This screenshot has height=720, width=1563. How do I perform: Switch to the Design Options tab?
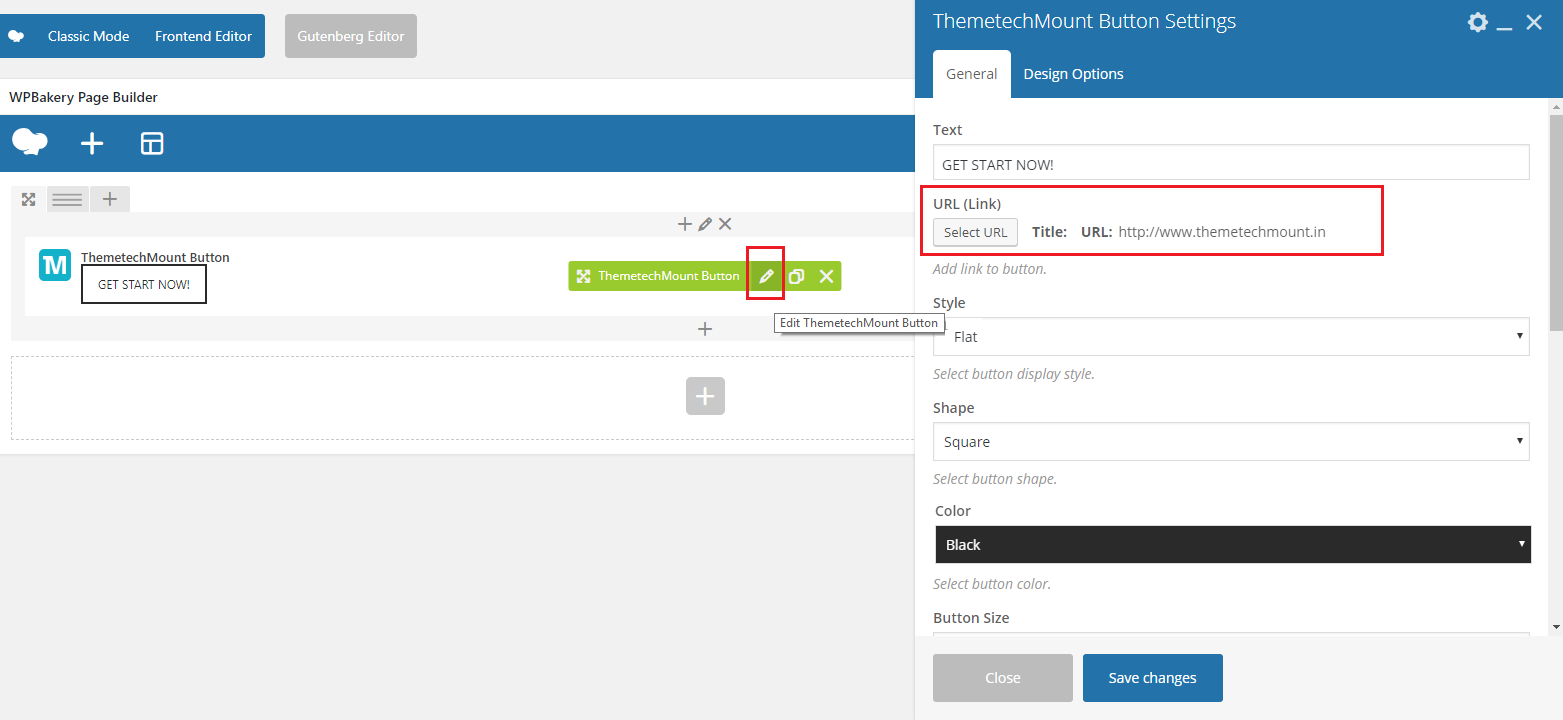tap(1074, 74)
